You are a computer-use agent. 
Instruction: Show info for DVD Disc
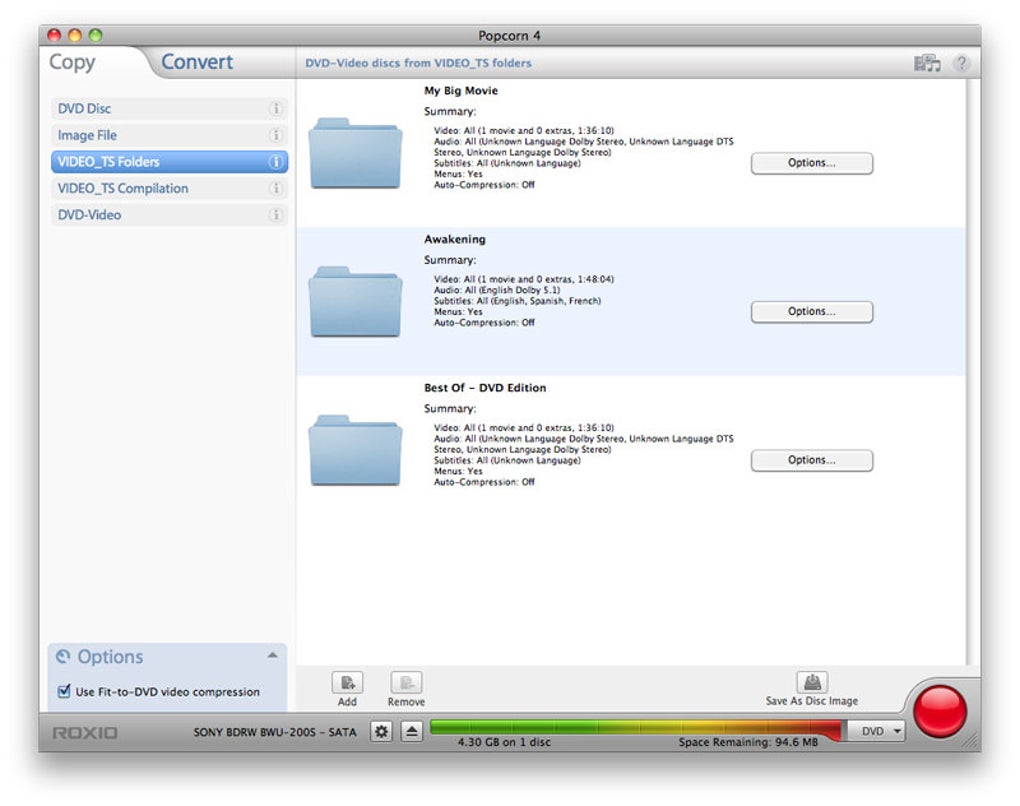[x=276, y=109]
